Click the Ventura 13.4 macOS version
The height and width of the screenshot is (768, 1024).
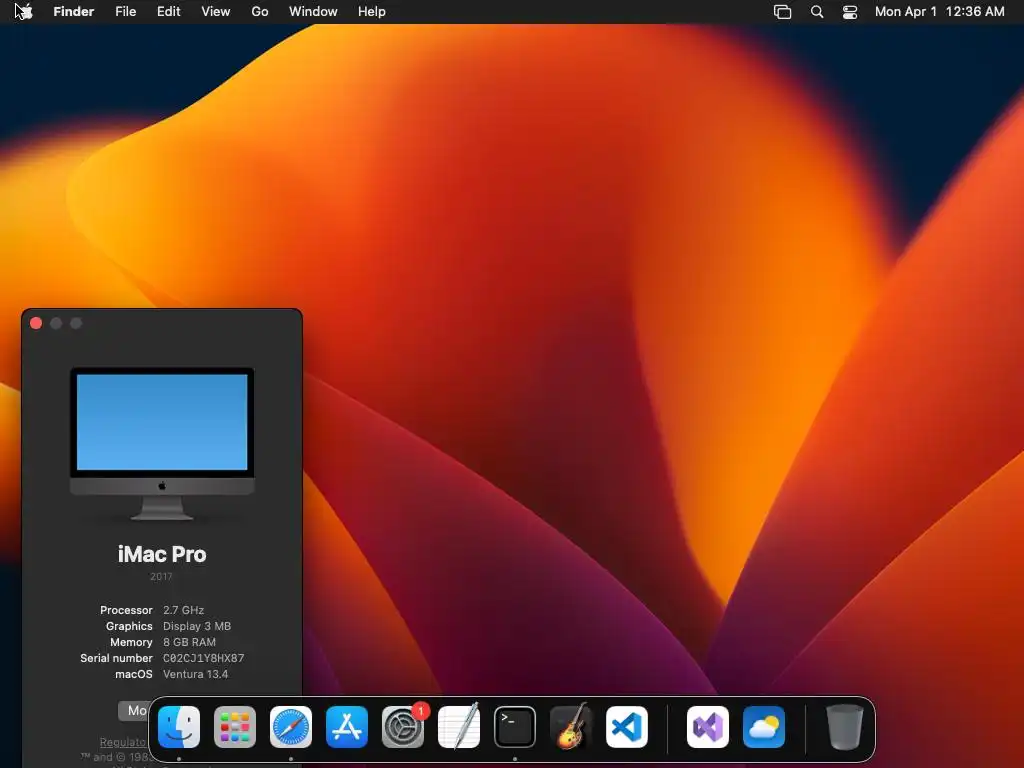pos(195,674)
